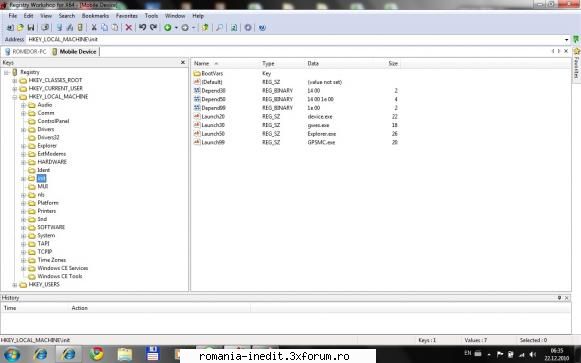This screenshot has height=363, width=581.
Task: Click the Cut scissors icon
Action: point(94,27)
